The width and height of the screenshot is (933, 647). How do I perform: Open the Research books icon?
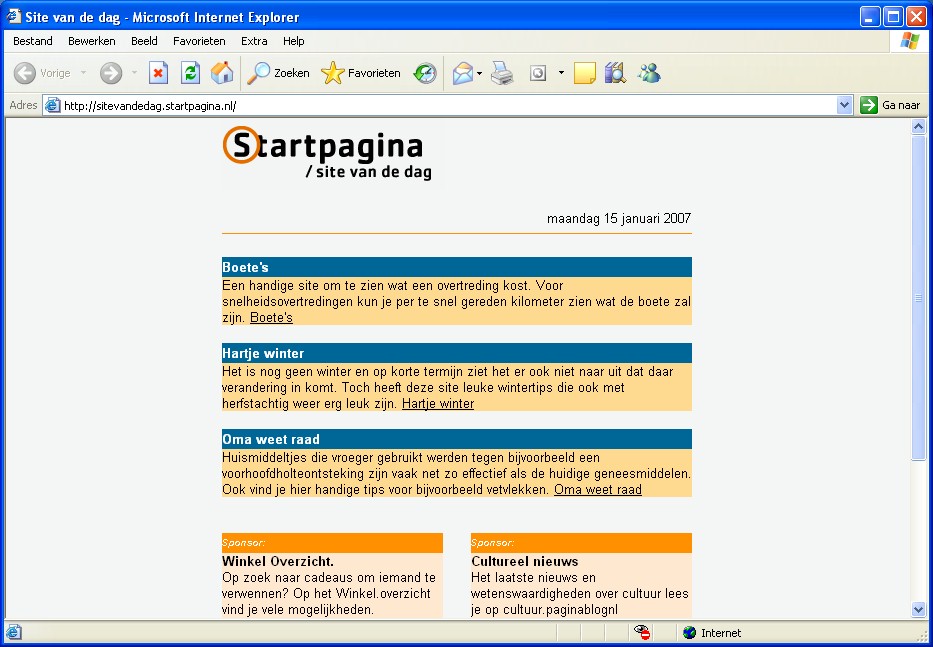(615, 73)
